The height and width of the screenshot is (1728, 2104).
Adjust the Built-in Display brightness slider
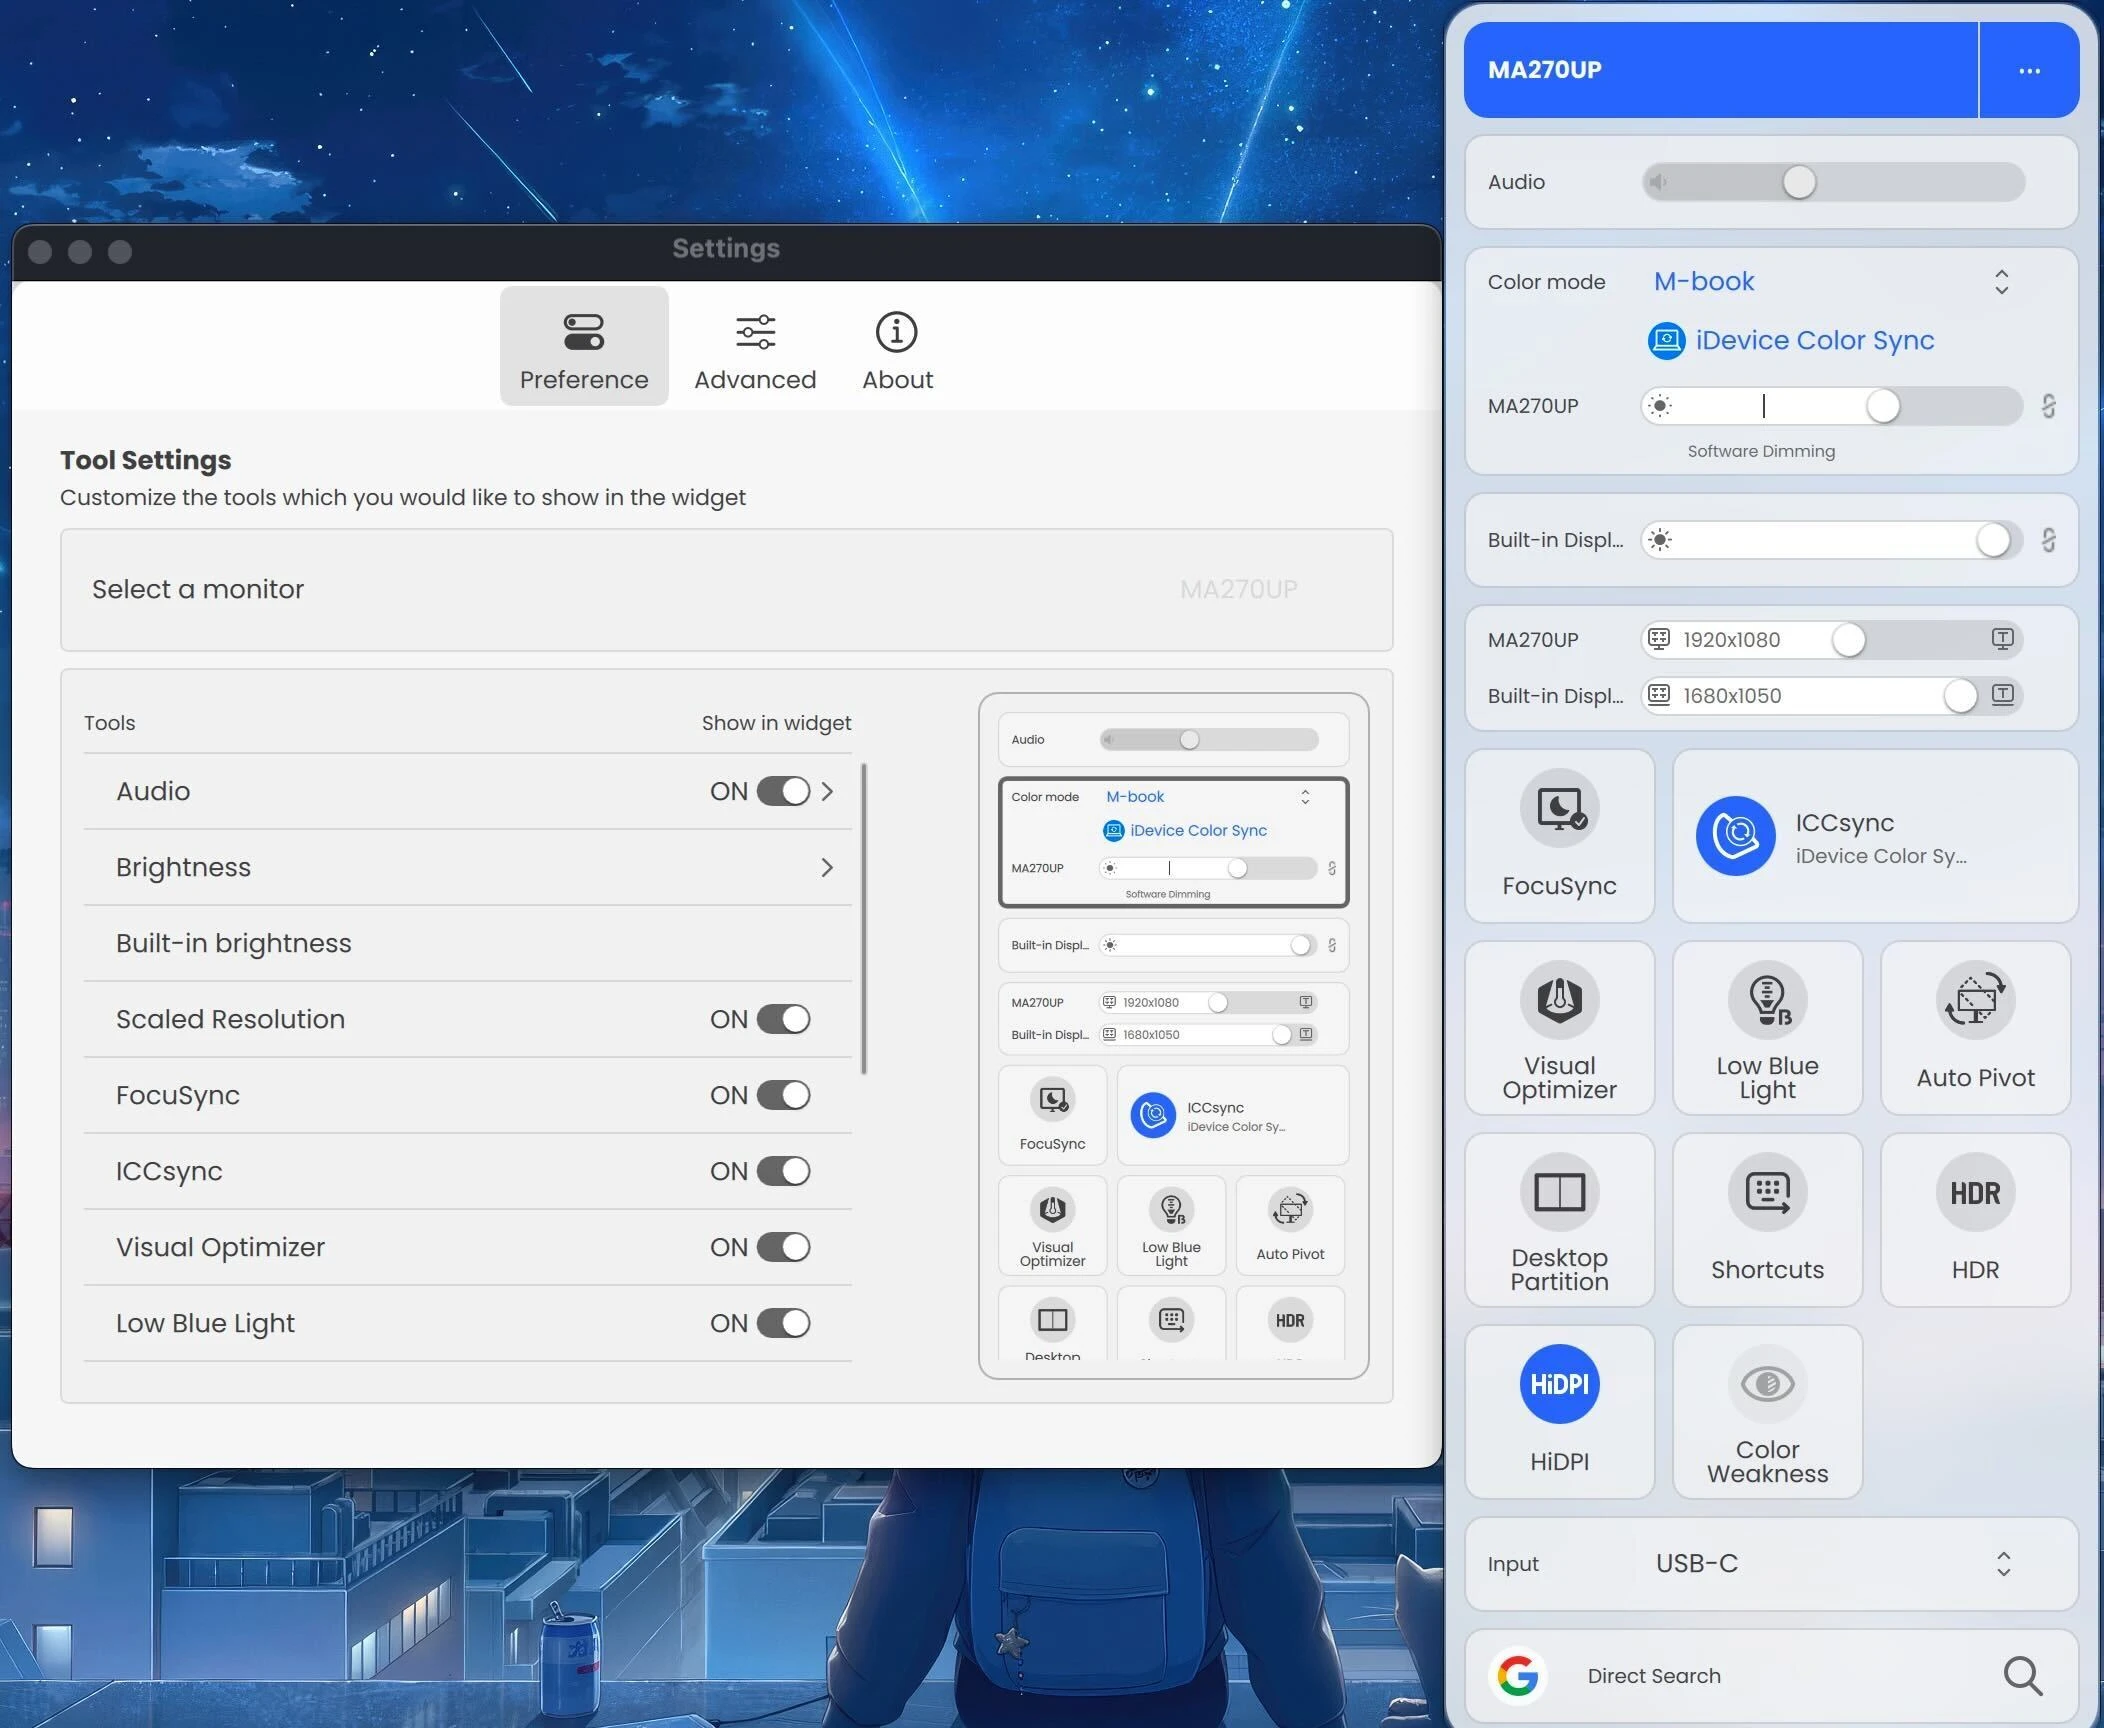[1832, 540]
